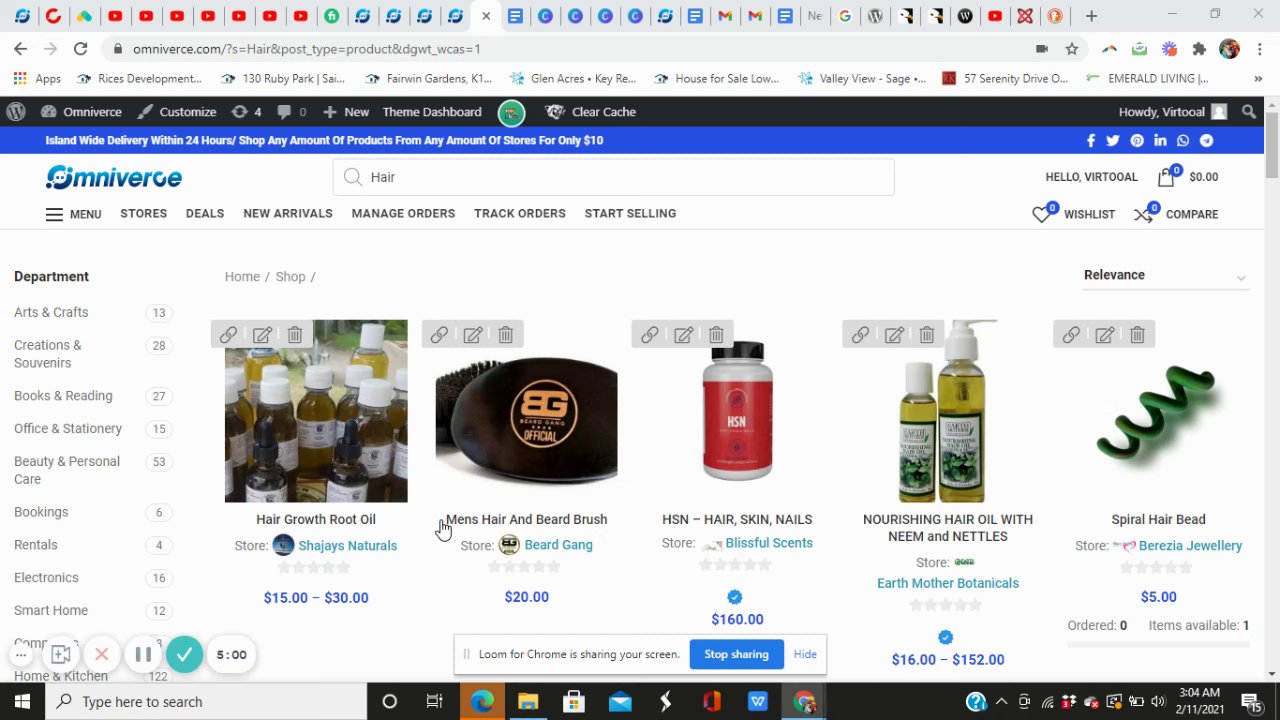Select Beauty & Personal Care department
Image resolution: width=1280 pixels, height=720 pixels.
pyautogui.click(x=67, y=470)
